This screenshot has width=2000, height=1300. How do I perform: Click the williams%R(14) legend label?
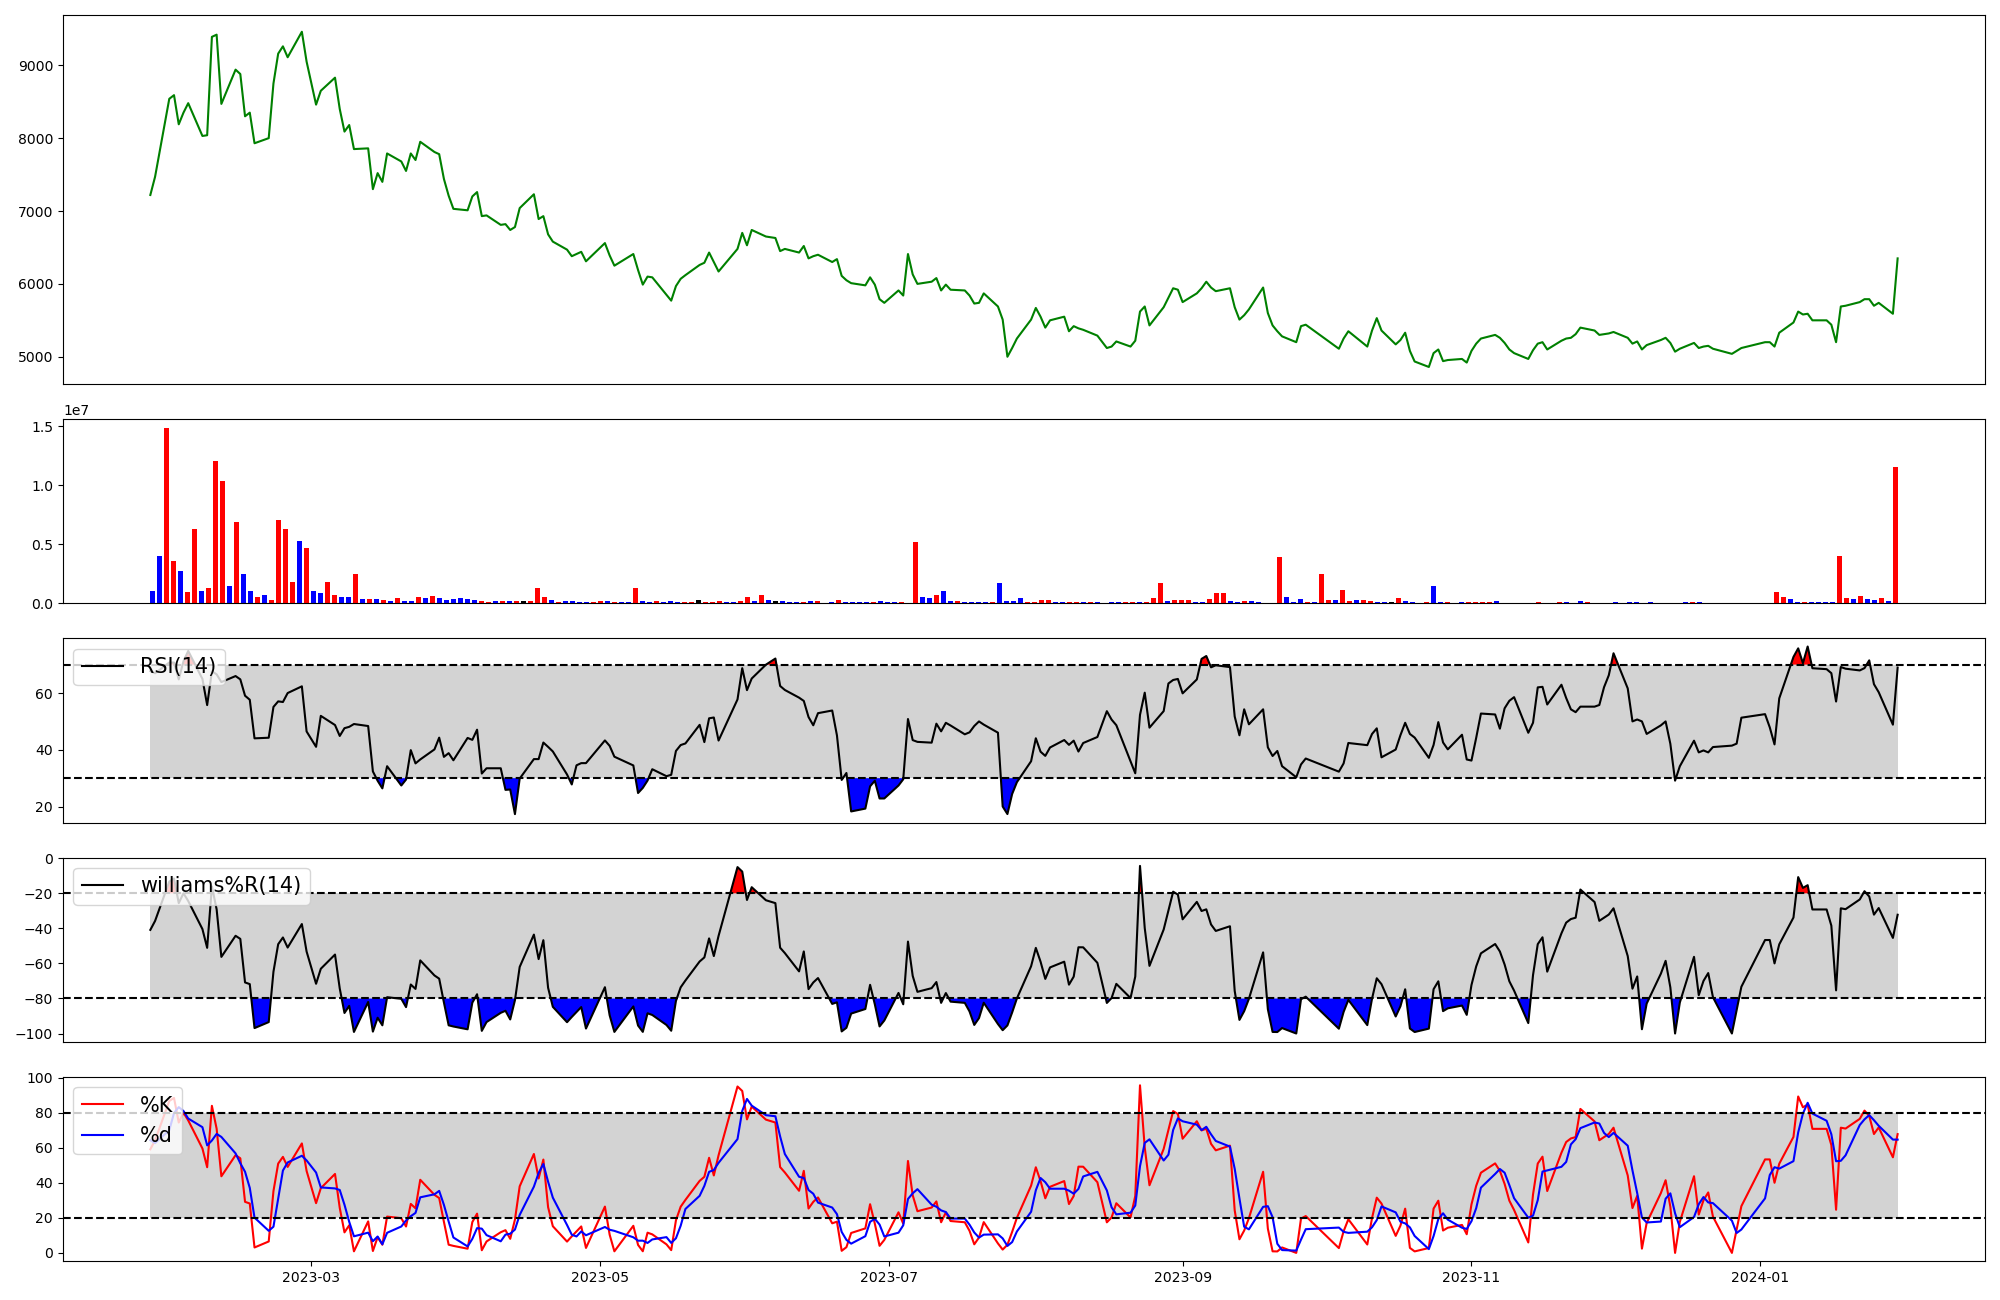[220, 885]
